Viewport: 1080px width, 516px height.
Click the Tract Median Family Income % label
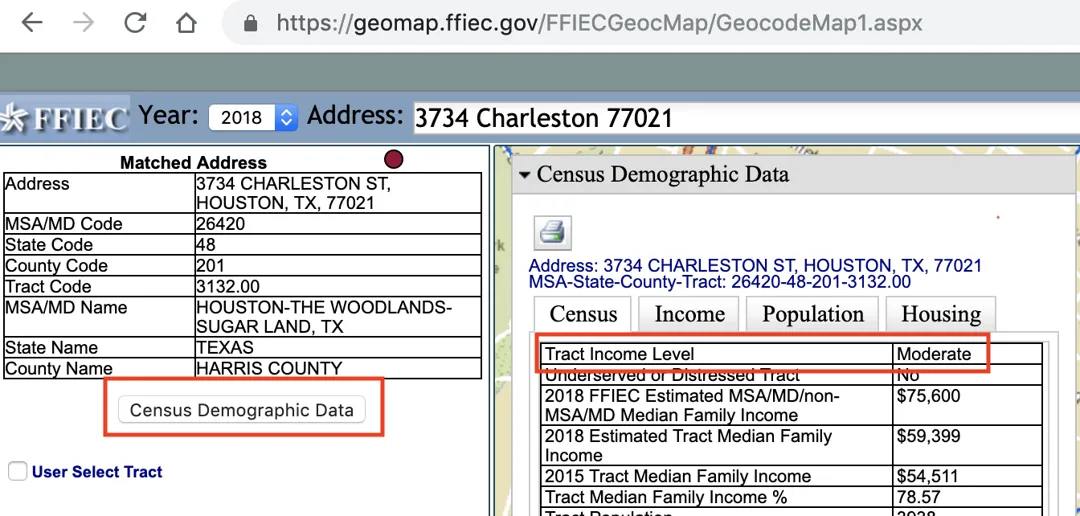(666, 497)
